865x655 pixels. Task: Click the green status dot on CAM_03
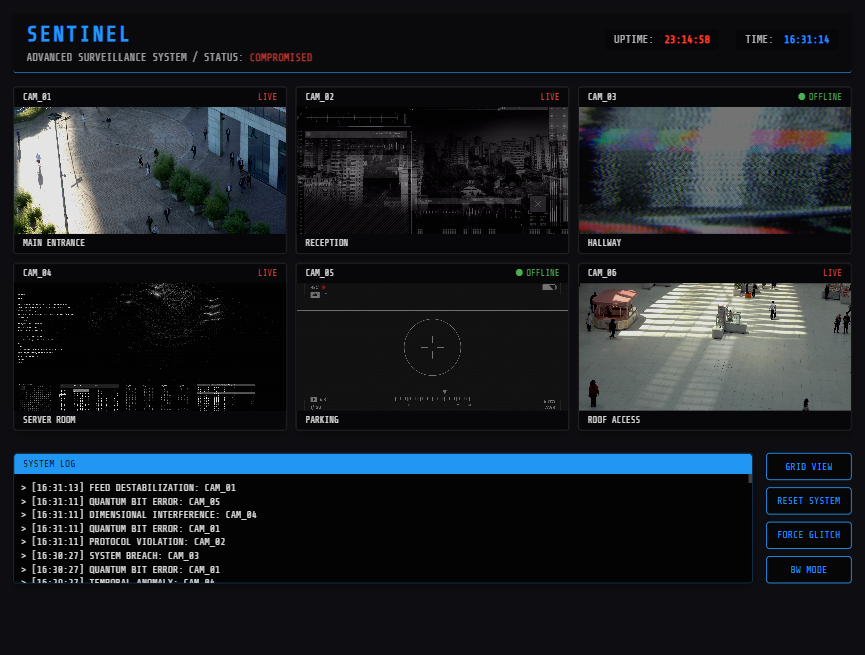tap(802, 97)
